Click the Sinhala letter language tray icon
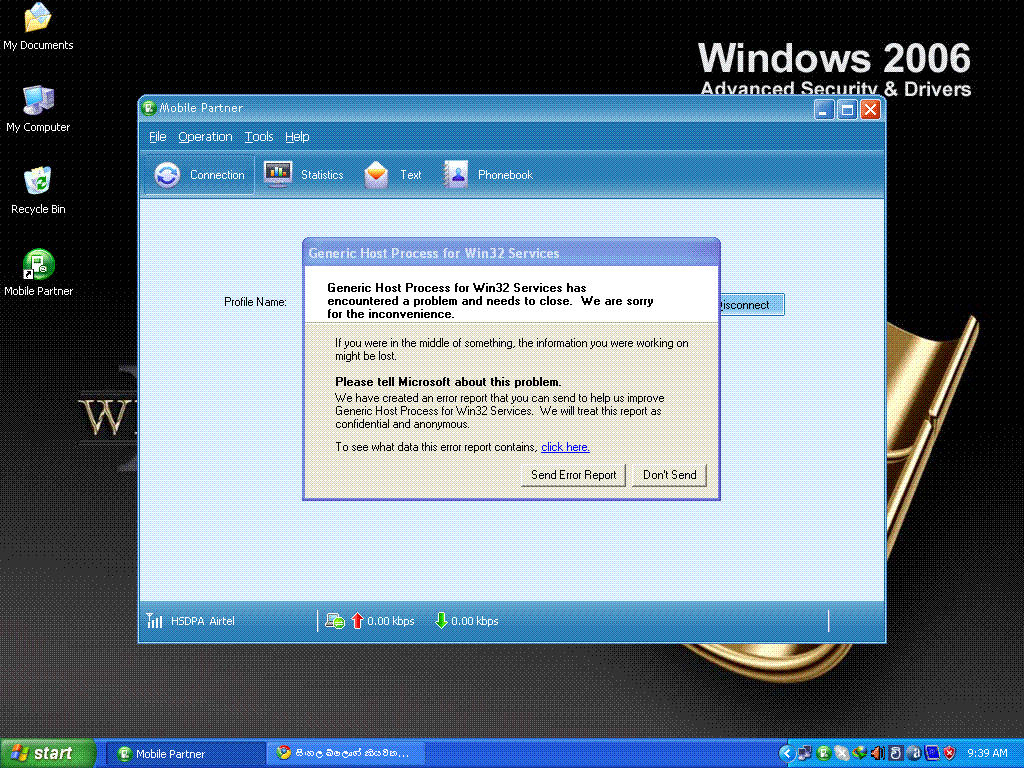 895,753
